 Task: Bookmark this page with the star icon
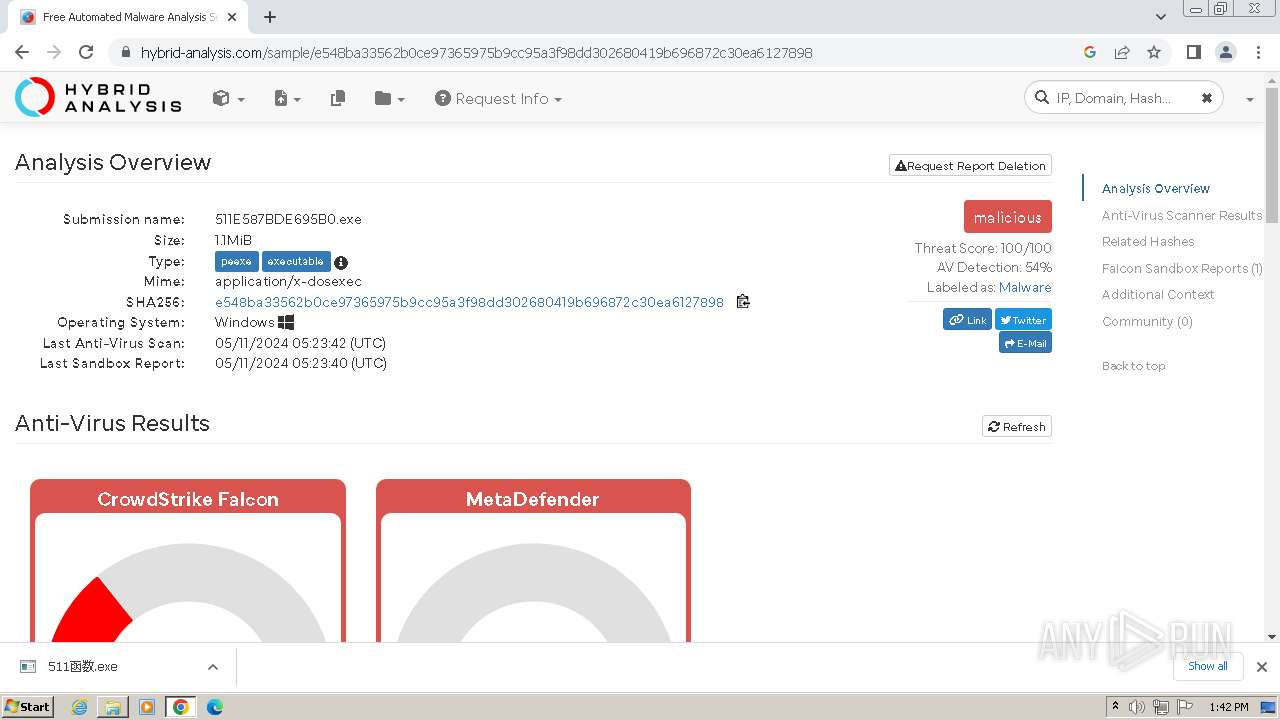click(x=1154, y=52)
